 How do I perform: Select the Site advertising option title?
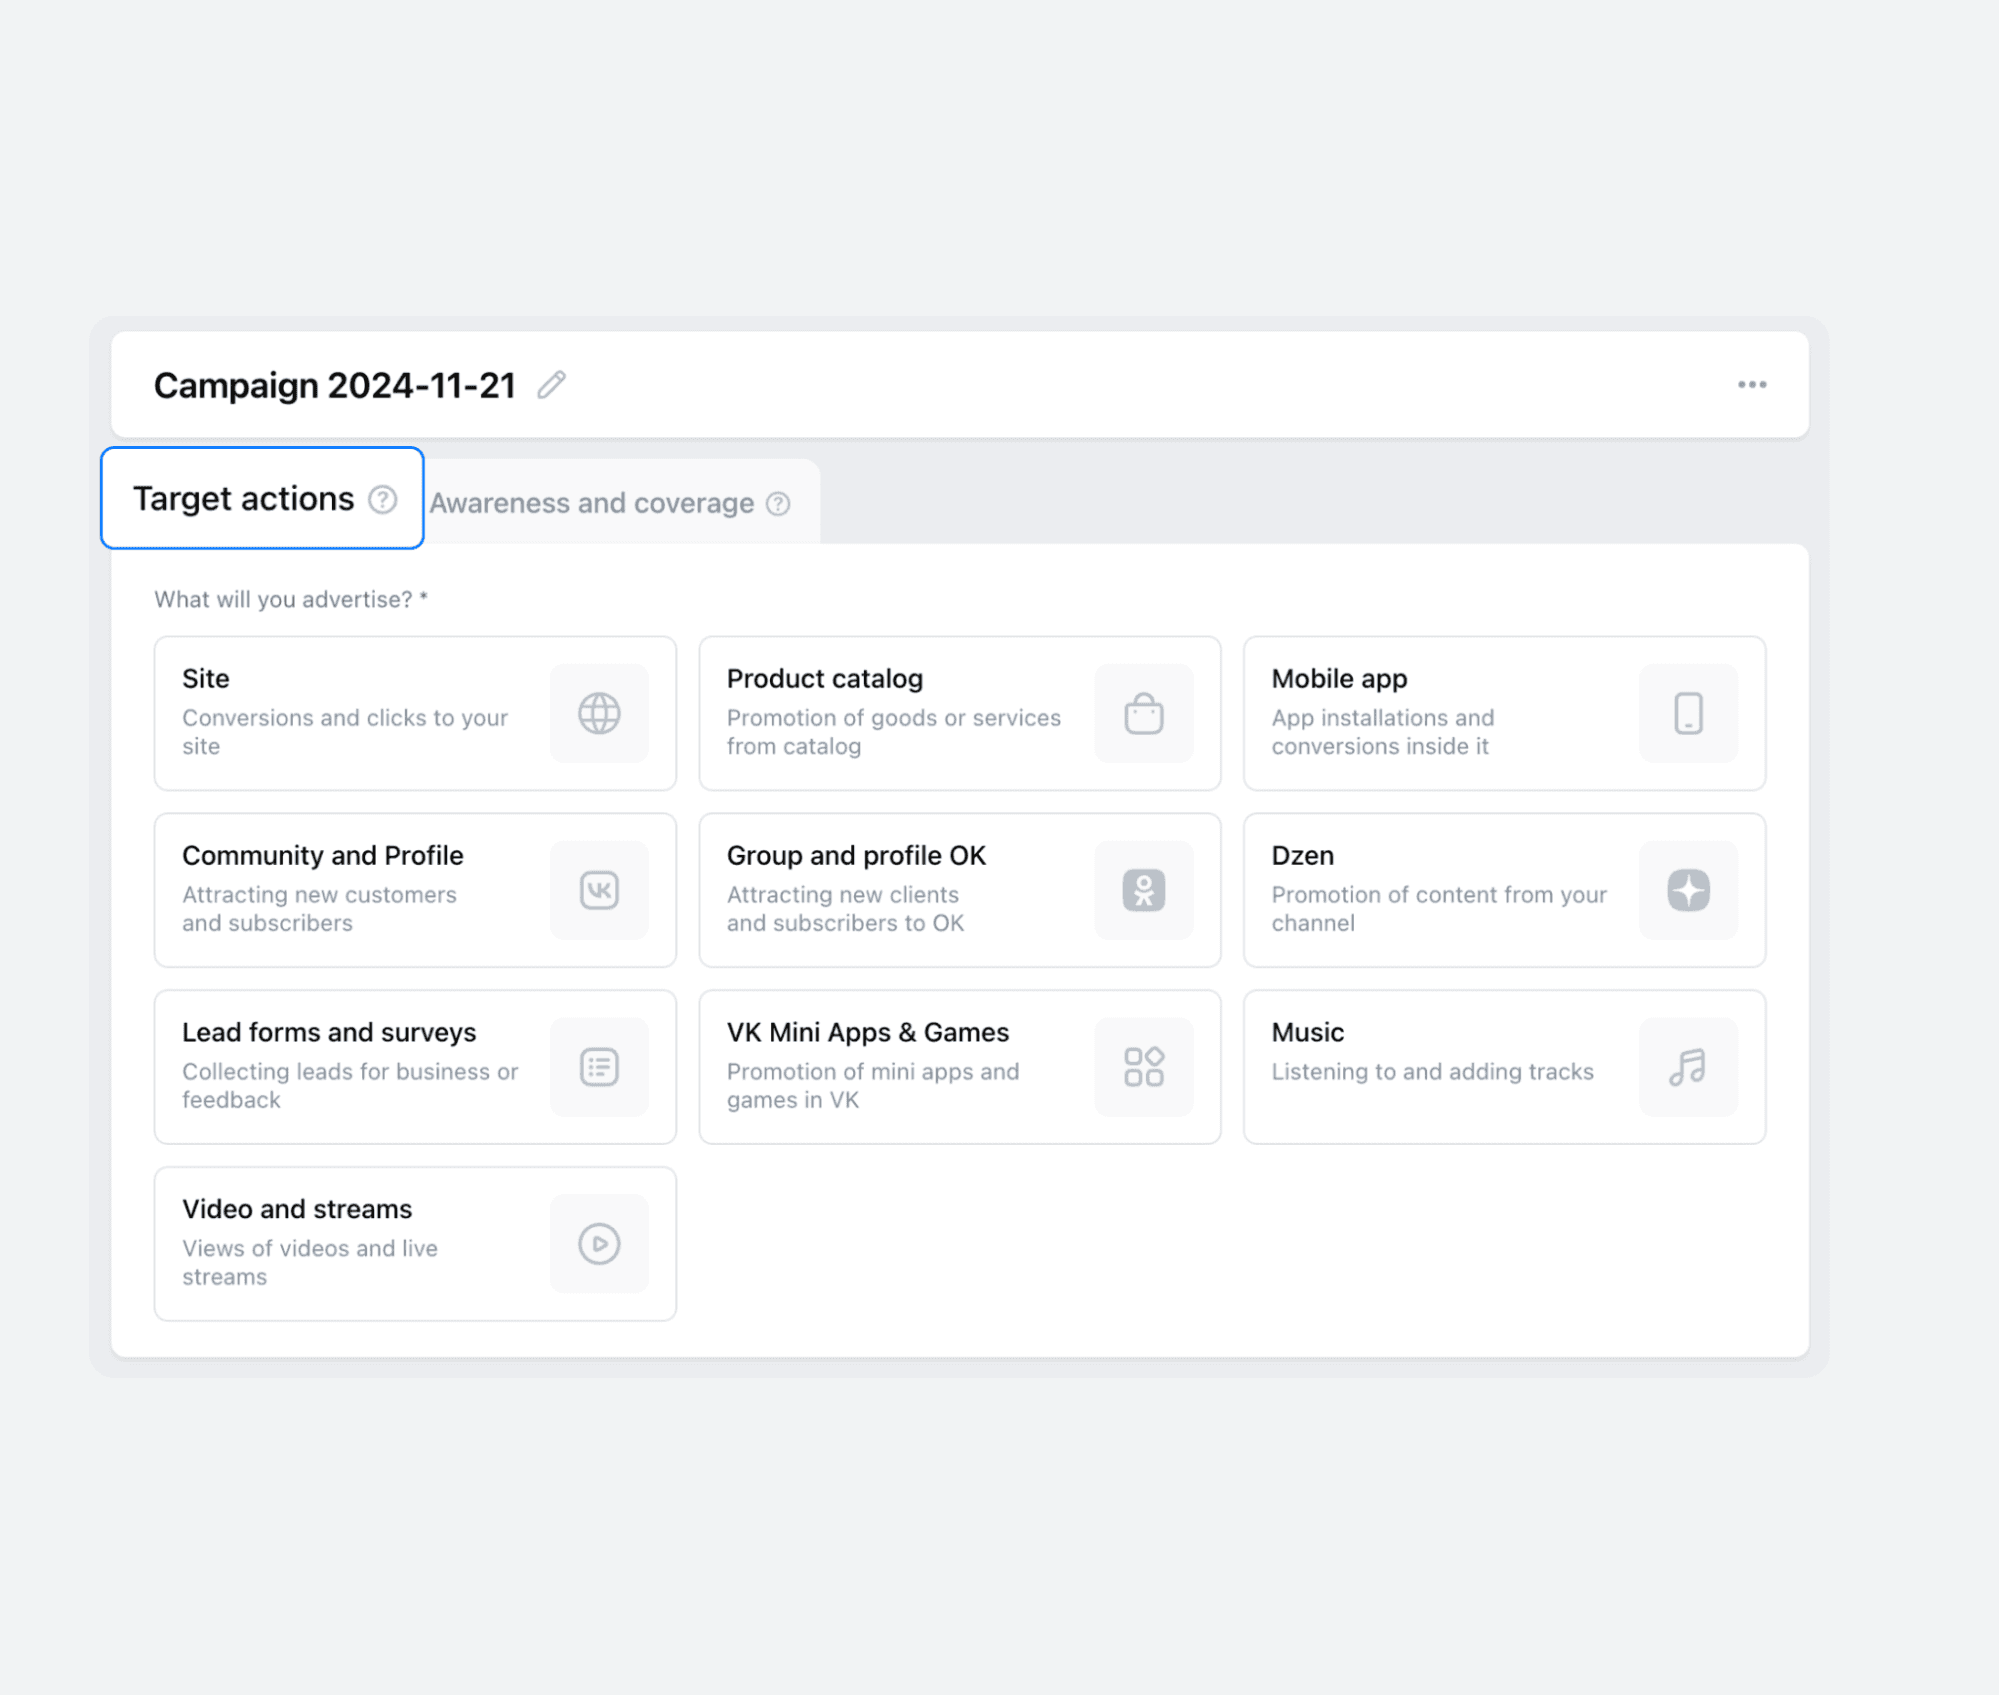pyautogui.click(x=206, y=679)
